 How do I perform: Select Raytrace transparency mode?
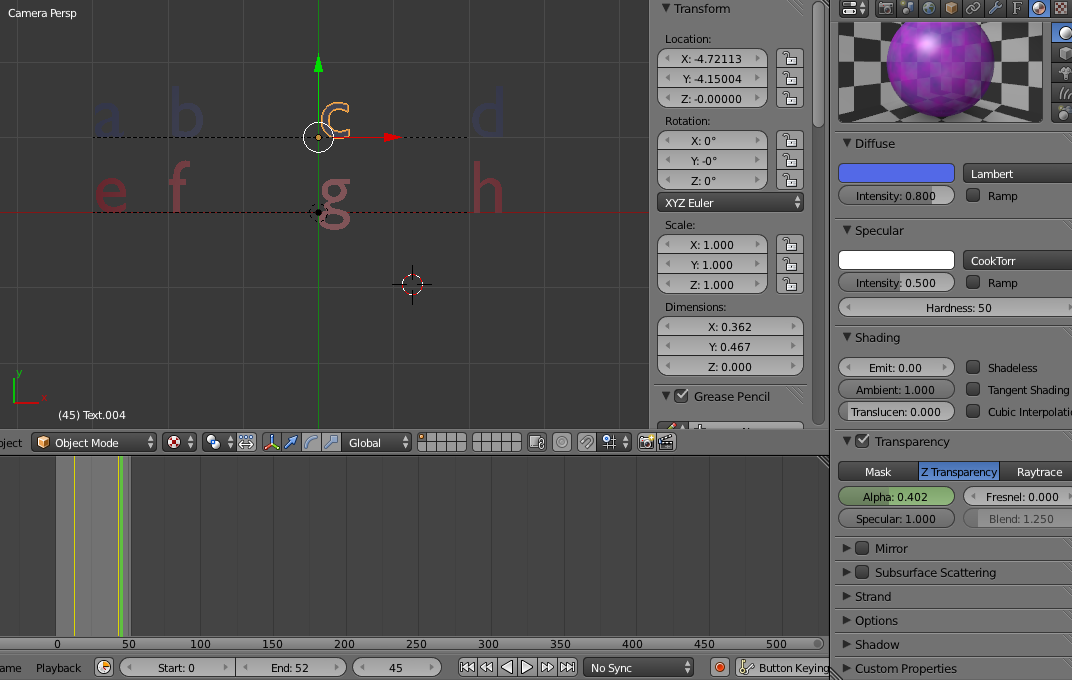coord(1036,472)
